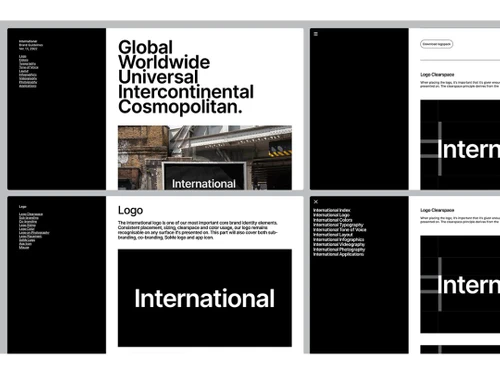Viewport: 500px width, 375px height.
Task: Click the Brand Guidelines title in sidebar
Action: click(31, 45)
